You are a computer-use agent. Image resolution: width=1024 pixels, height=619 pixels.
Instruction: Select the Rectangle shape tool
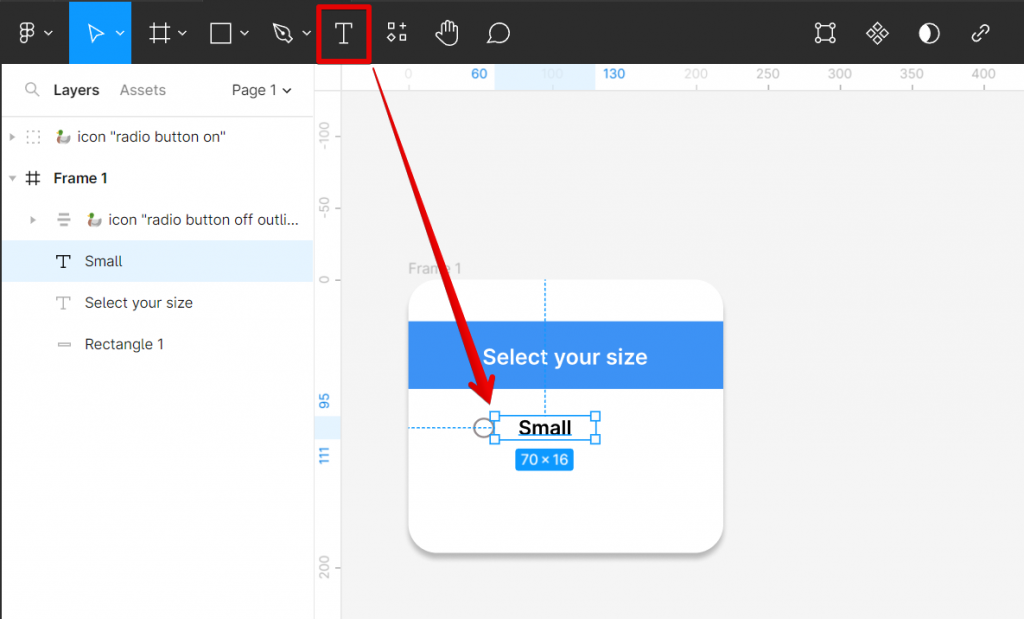point(219,33)
